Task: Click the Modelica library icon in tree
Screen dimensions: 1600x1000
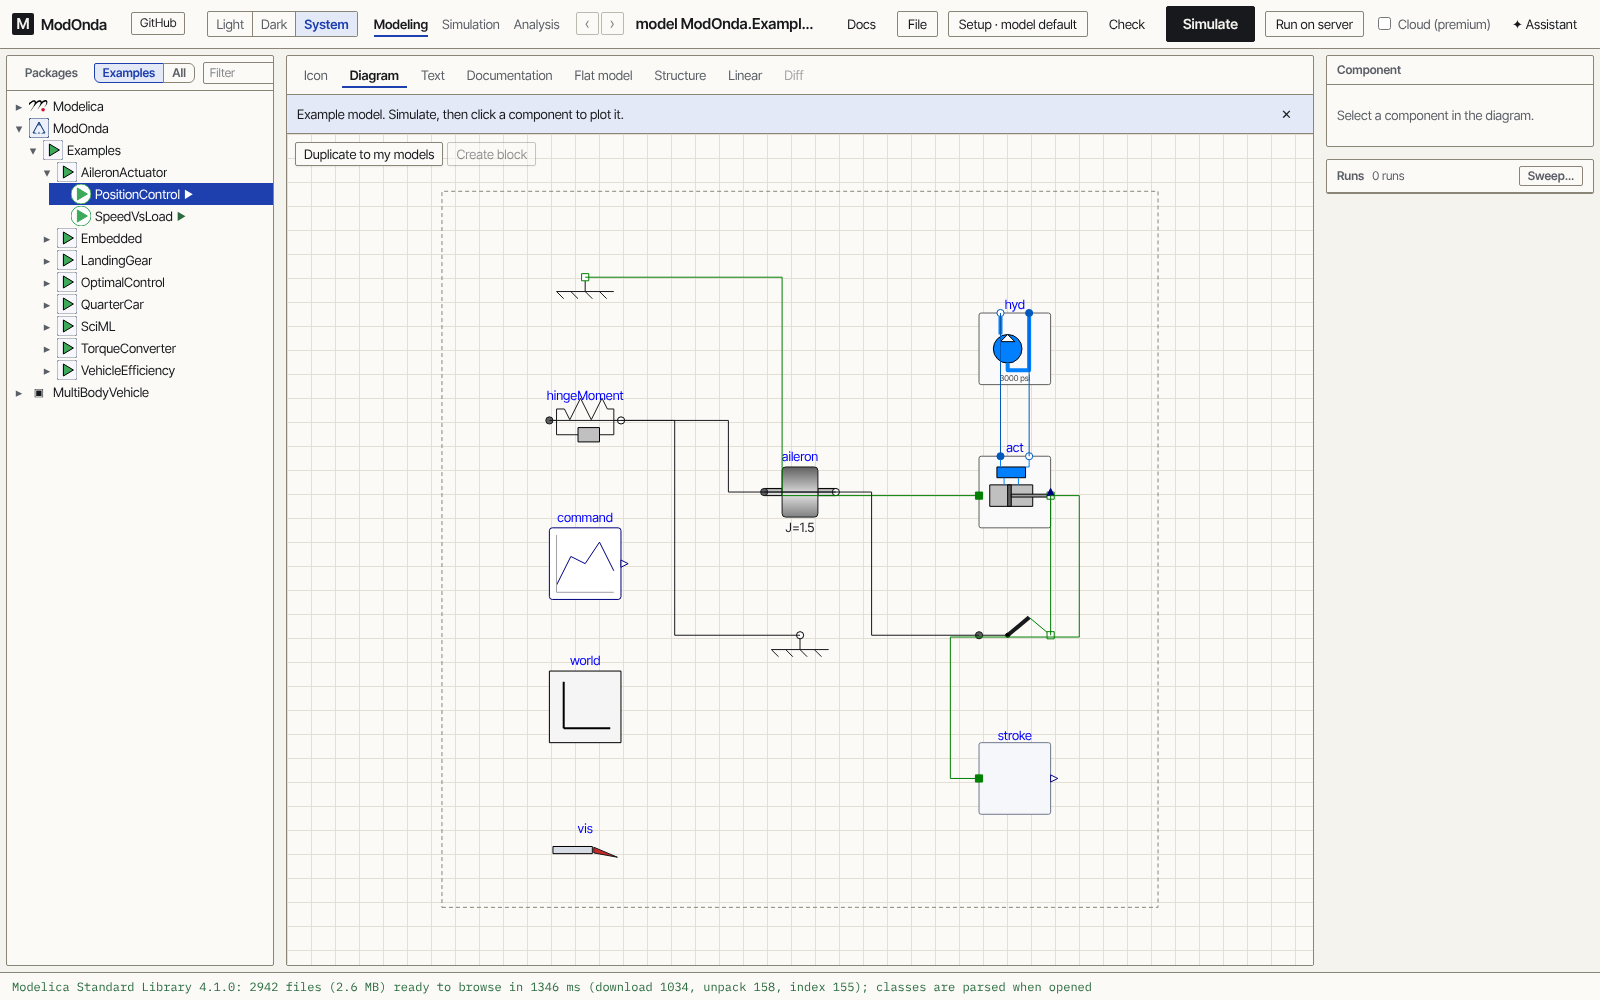Action: [x=38, y=106]
